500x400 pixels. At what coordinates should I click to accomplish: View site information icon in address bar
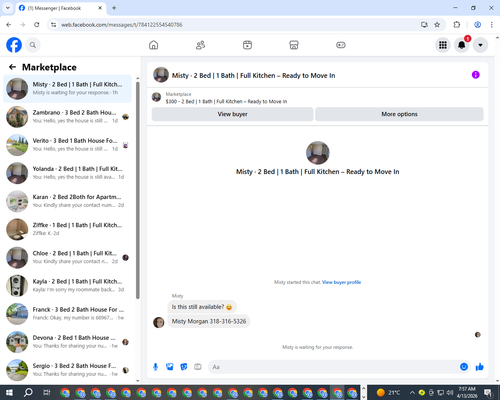[53, 25]
